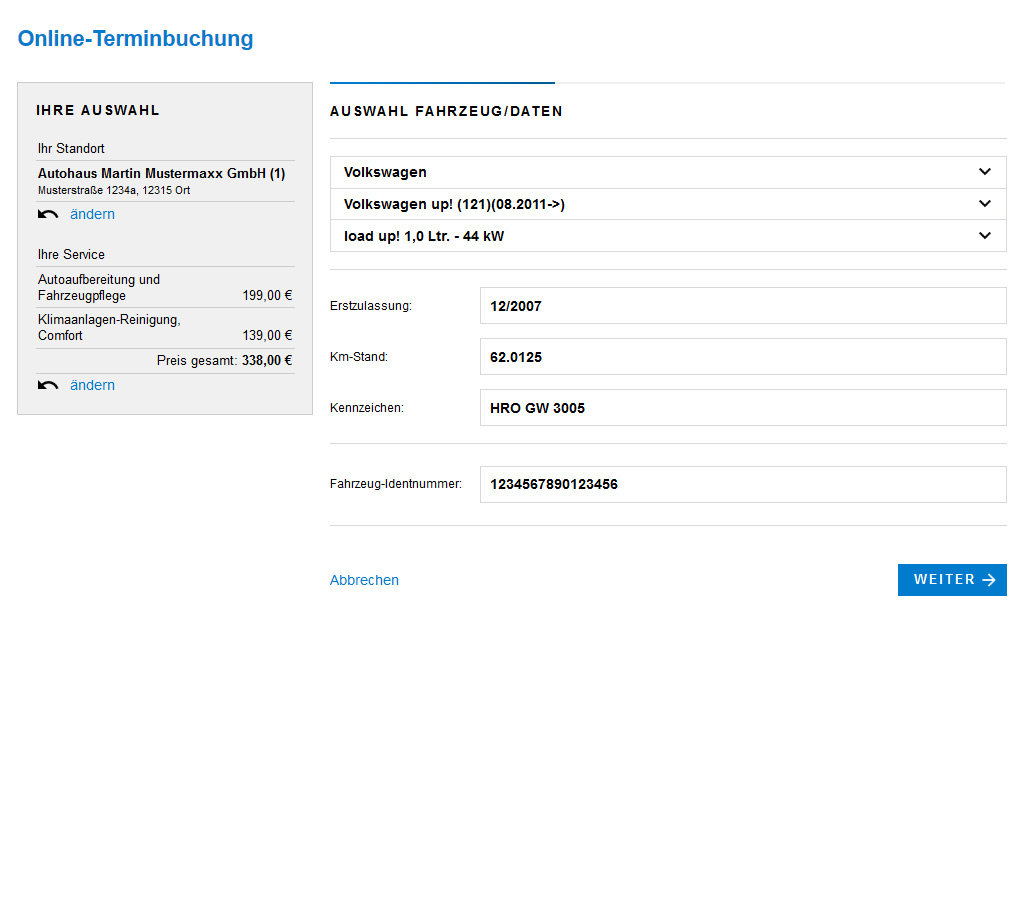The height and width of the screenshot is (898, 1024).
Task: Click the undo arrow icon beside Standort ändern
Action: tap(47, 215)
